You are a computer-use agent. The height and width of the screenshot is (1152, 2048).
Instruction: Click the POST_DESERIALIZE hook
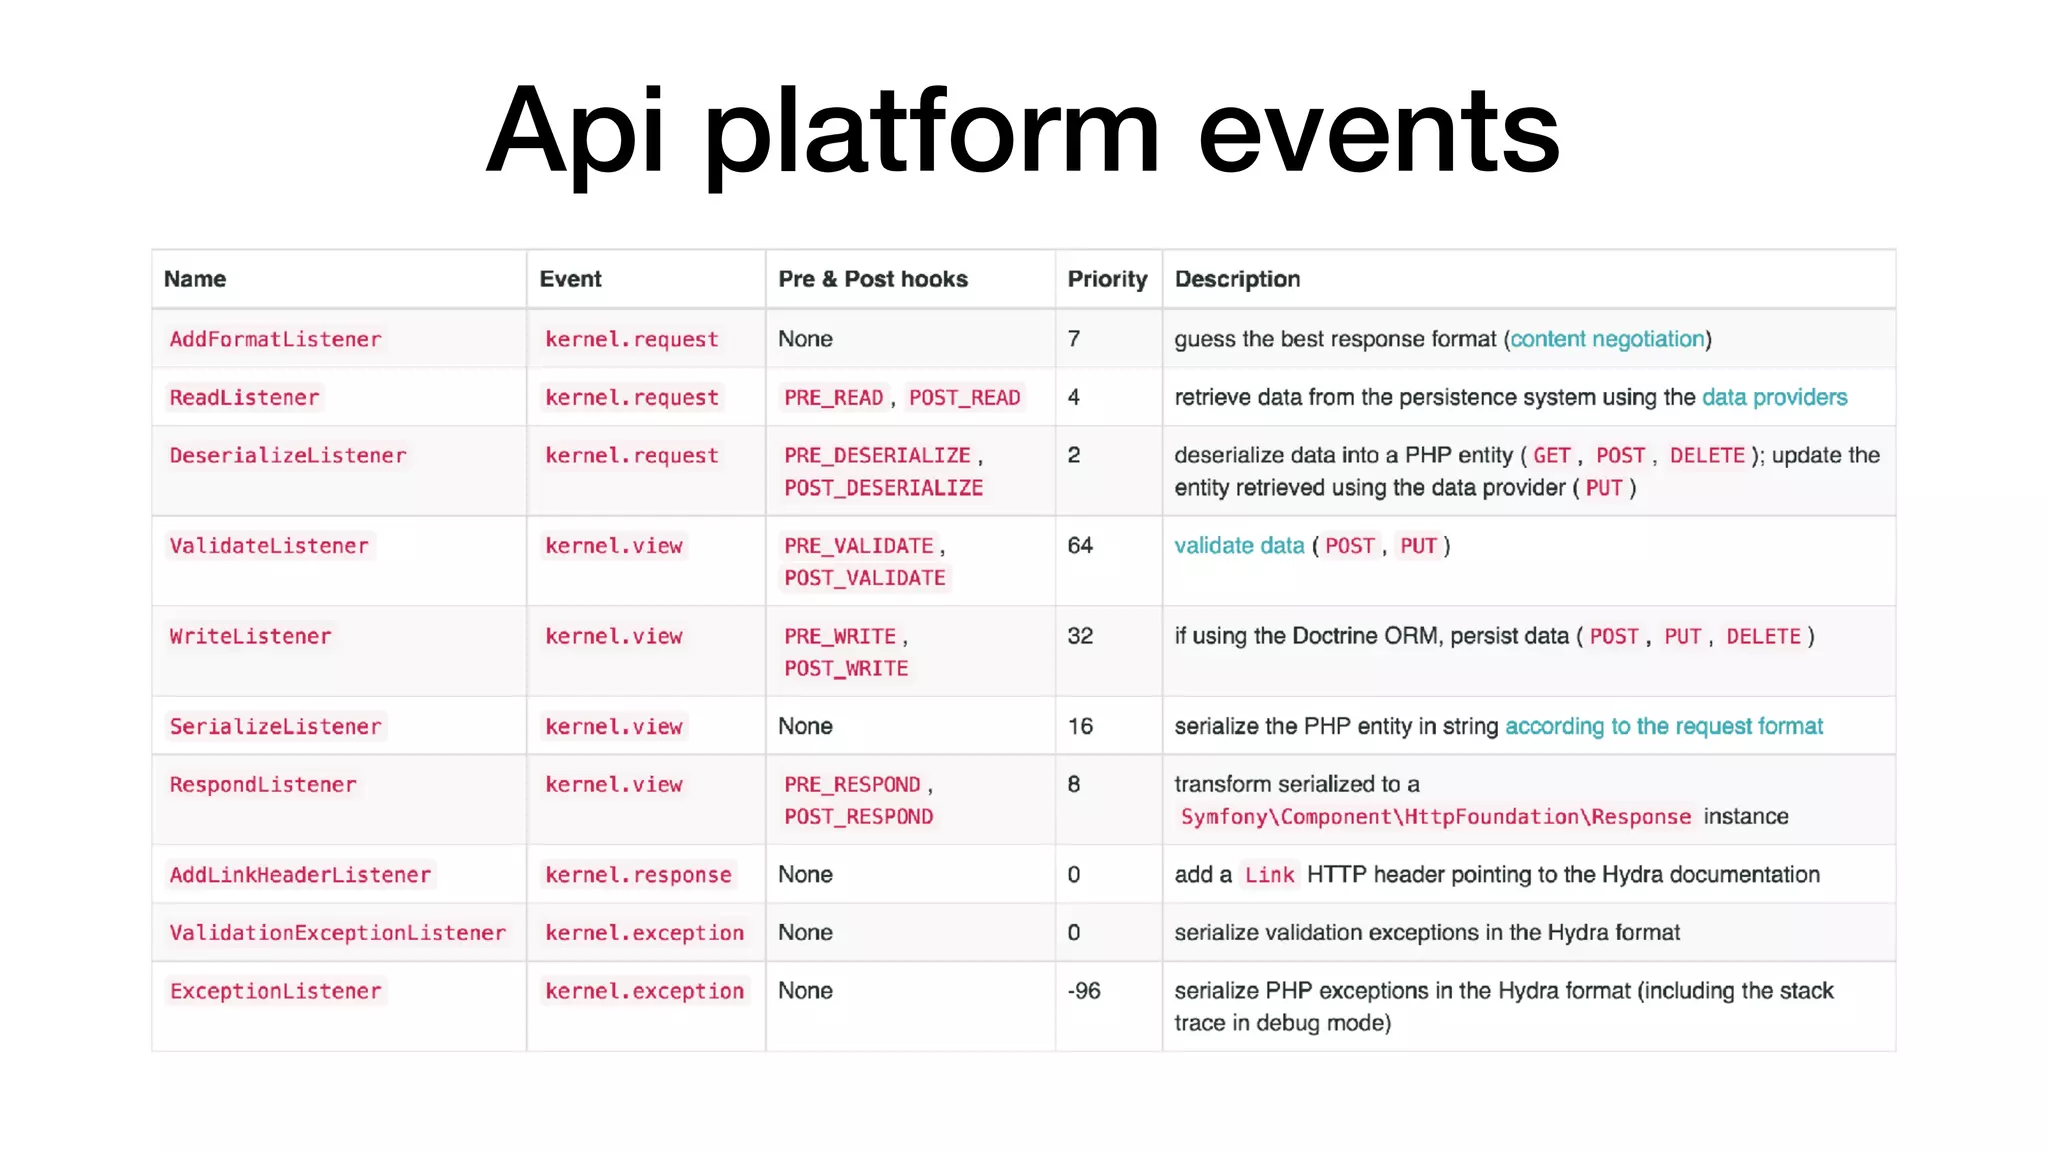pyautogui.click(x=883, y=487)
